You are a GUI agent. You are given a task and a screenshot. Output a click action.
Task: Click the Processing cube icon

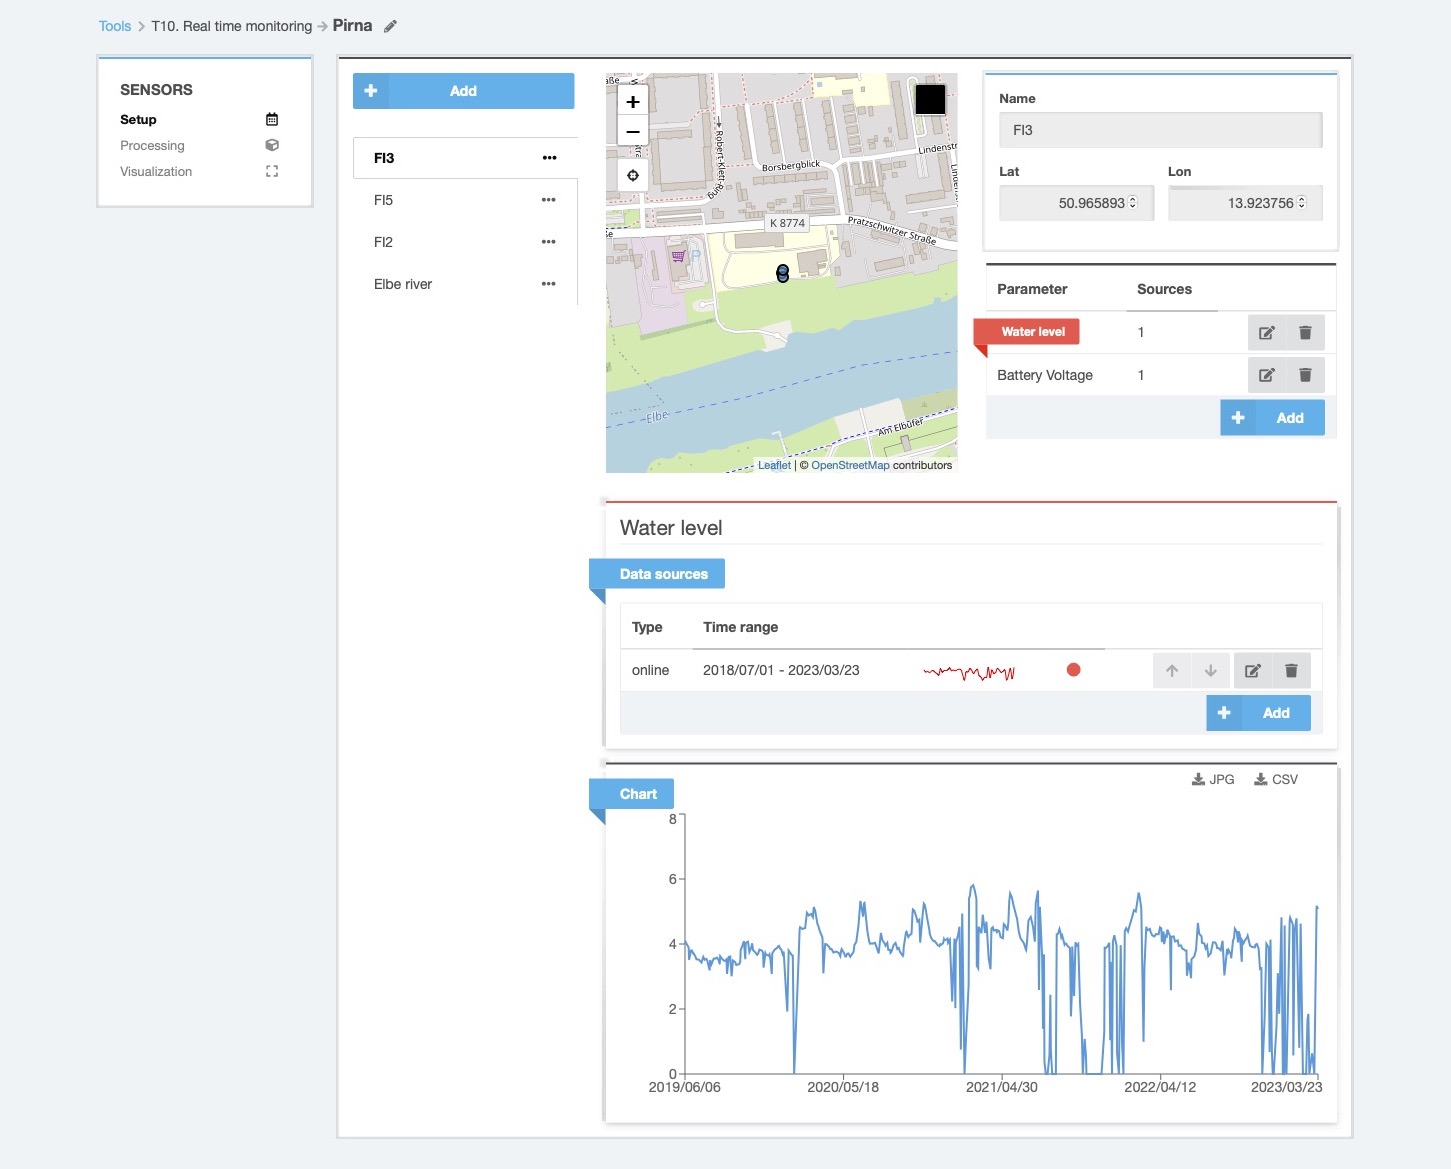[271, 145]
